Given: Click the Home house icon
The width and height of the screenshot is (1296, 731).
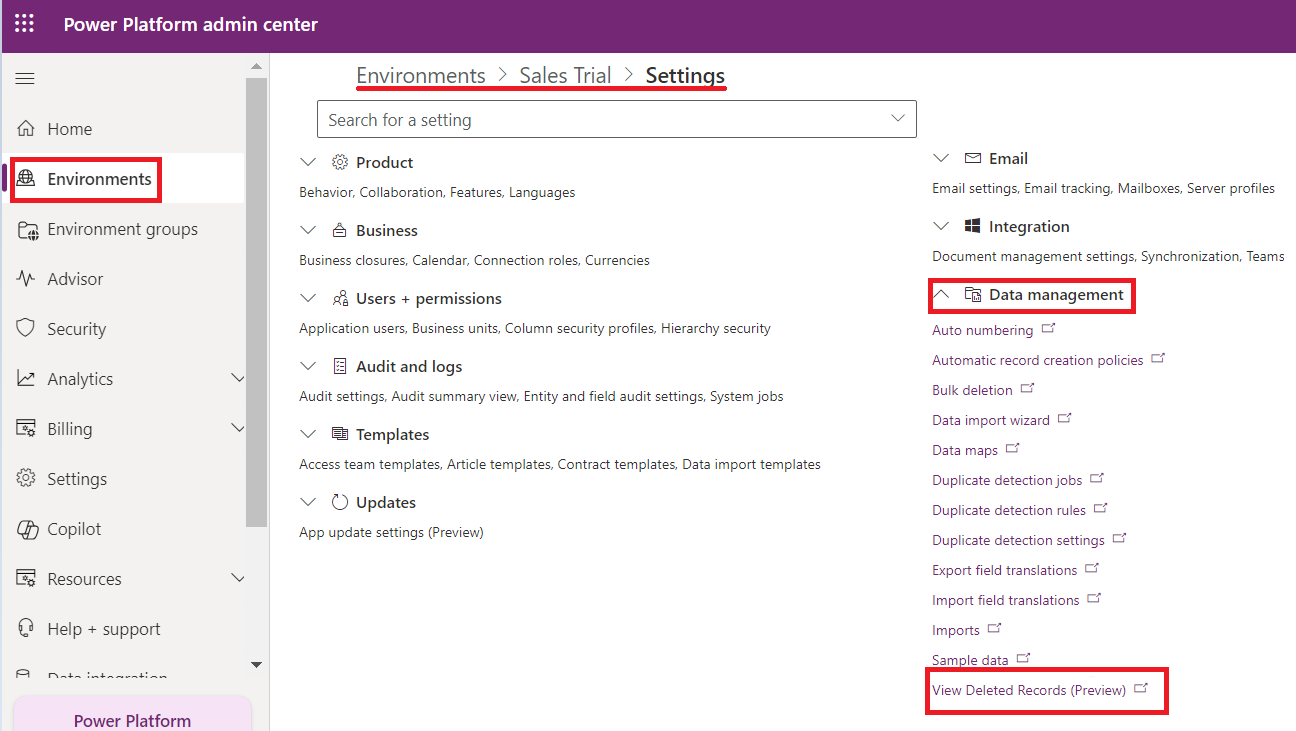Looking at the screenshot, I should pyautogui.click(x=26, y=128).
